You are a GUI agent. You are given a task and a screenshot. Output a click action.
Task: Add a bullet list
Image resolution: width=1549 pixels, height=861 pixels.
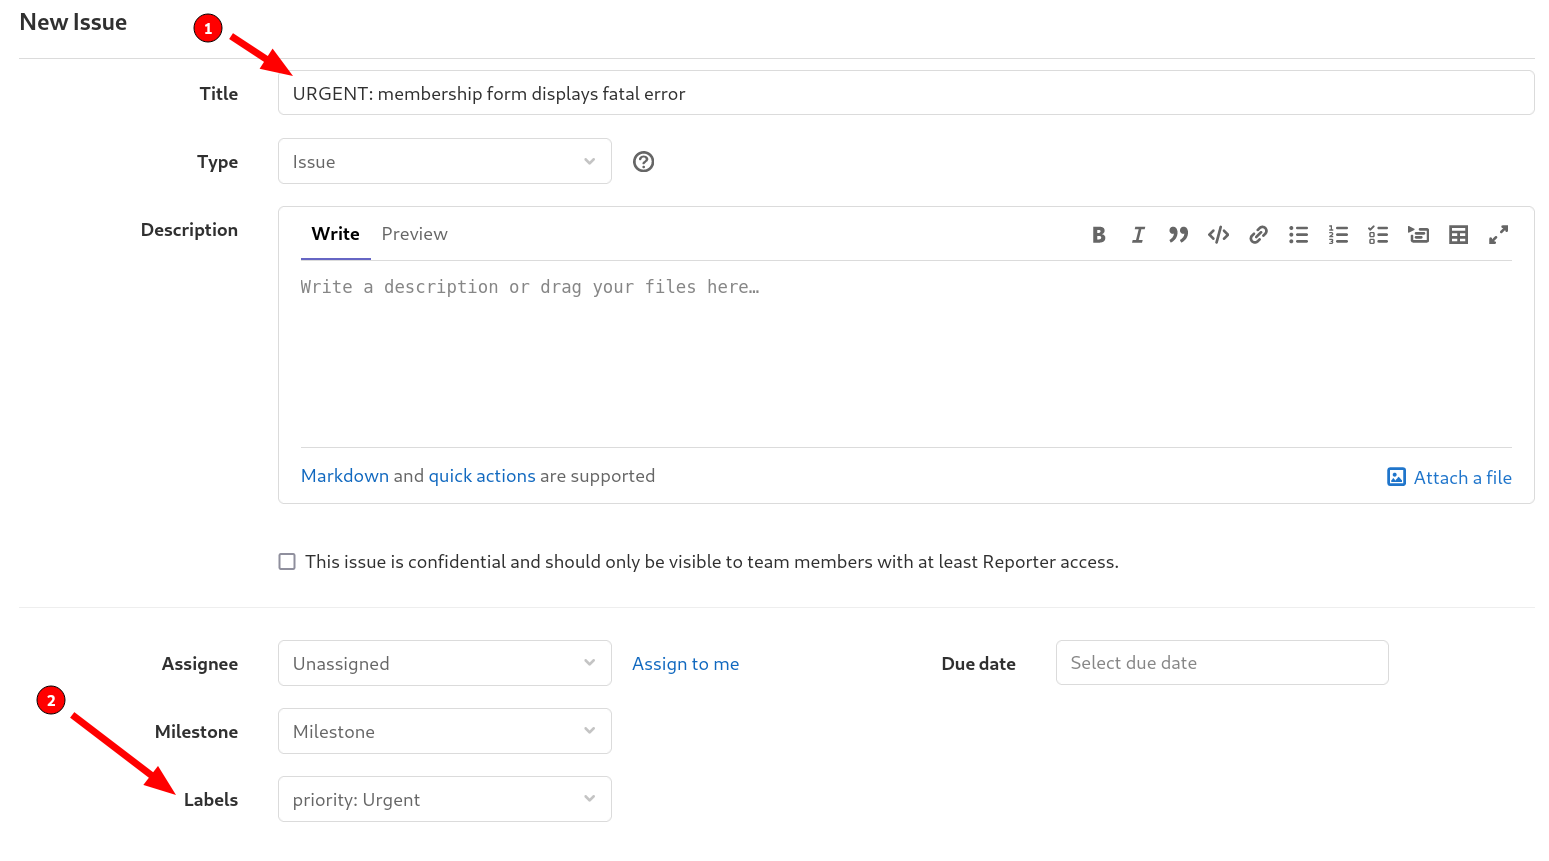tap(1298, 235)
